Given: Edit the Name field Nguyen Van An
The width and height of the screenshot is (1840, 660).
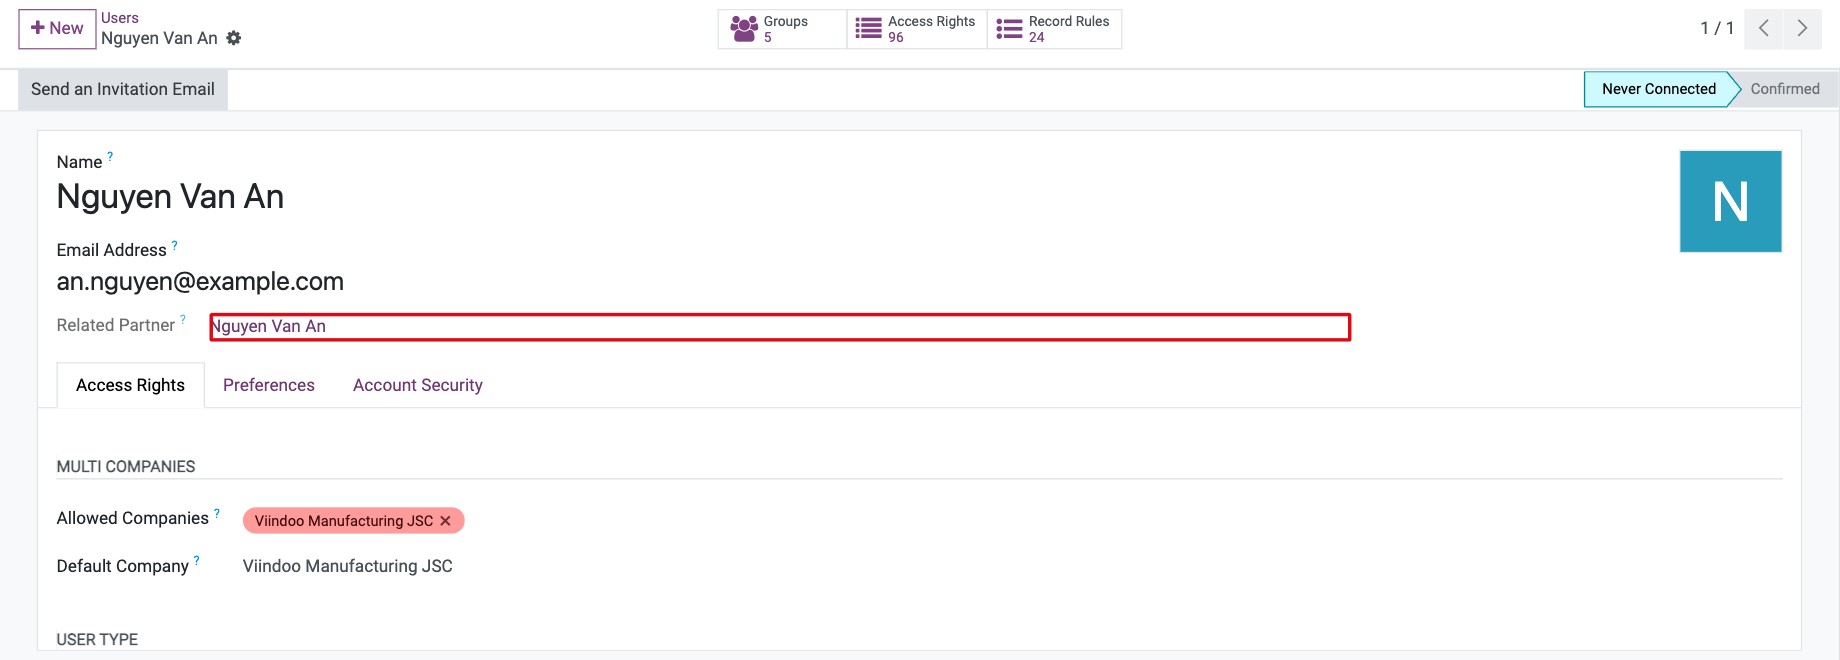Looking at the screenshot, I should [170, 197].
